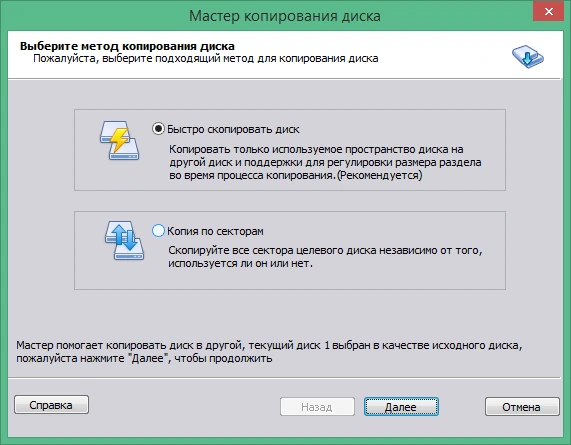The height and width of the screenshot is (445, 571).
Task: Click the 'Мастер копирования диска' title bar
Action: point(285,16)
